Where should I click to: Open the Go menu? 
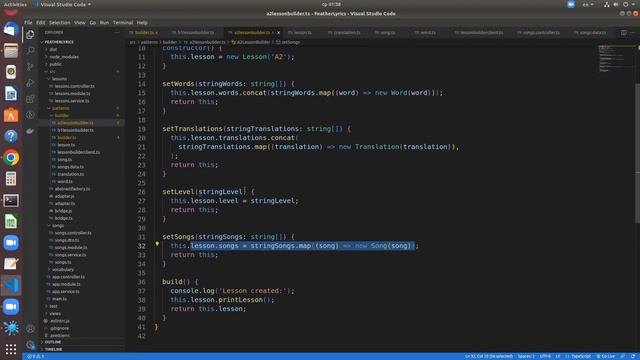[x=93, y=22]
